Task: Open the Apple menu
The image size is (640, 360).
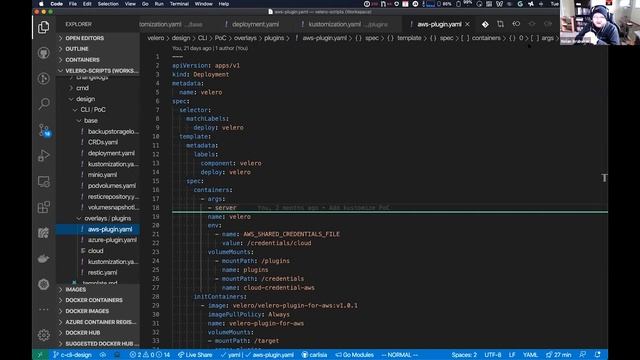Action: [x=41, y=4]
